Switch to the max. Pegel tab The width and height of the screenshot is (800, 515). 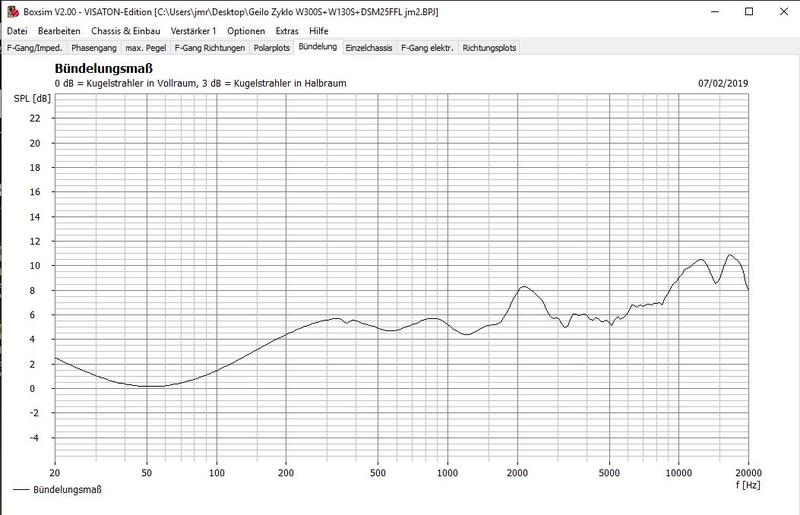click(146, 47)
